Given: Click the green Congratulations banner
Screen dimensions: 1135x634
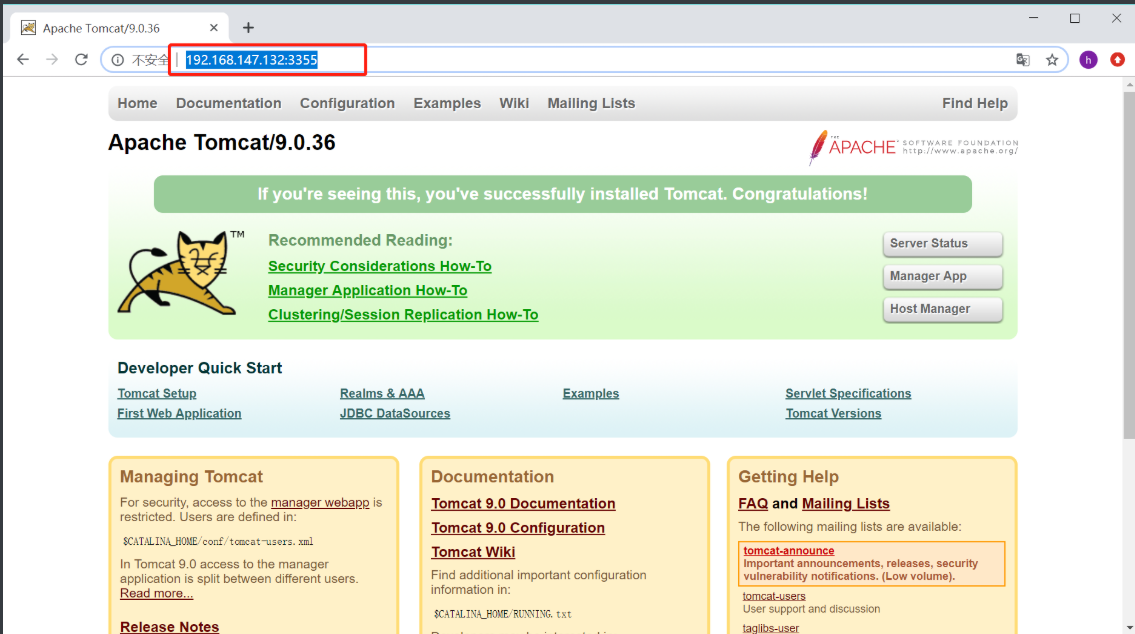Looking at the screenshot, I should (x=562, y=194).
